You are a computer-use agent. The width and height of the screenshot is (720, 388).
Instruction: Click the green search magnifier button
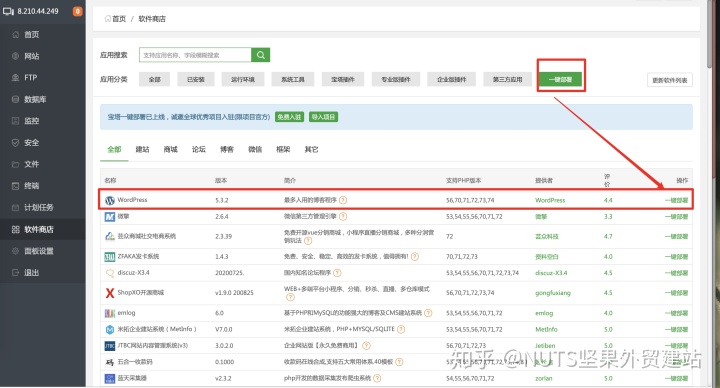click(260, 55)
